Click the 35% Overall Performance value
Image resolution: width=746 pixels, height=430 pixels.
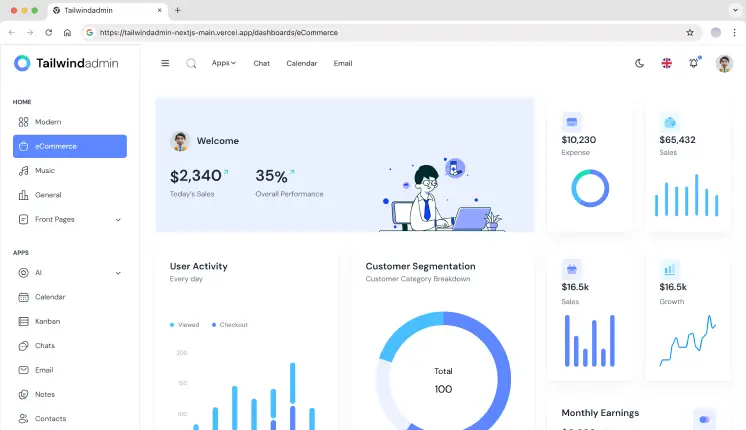[x=271, y=176]
